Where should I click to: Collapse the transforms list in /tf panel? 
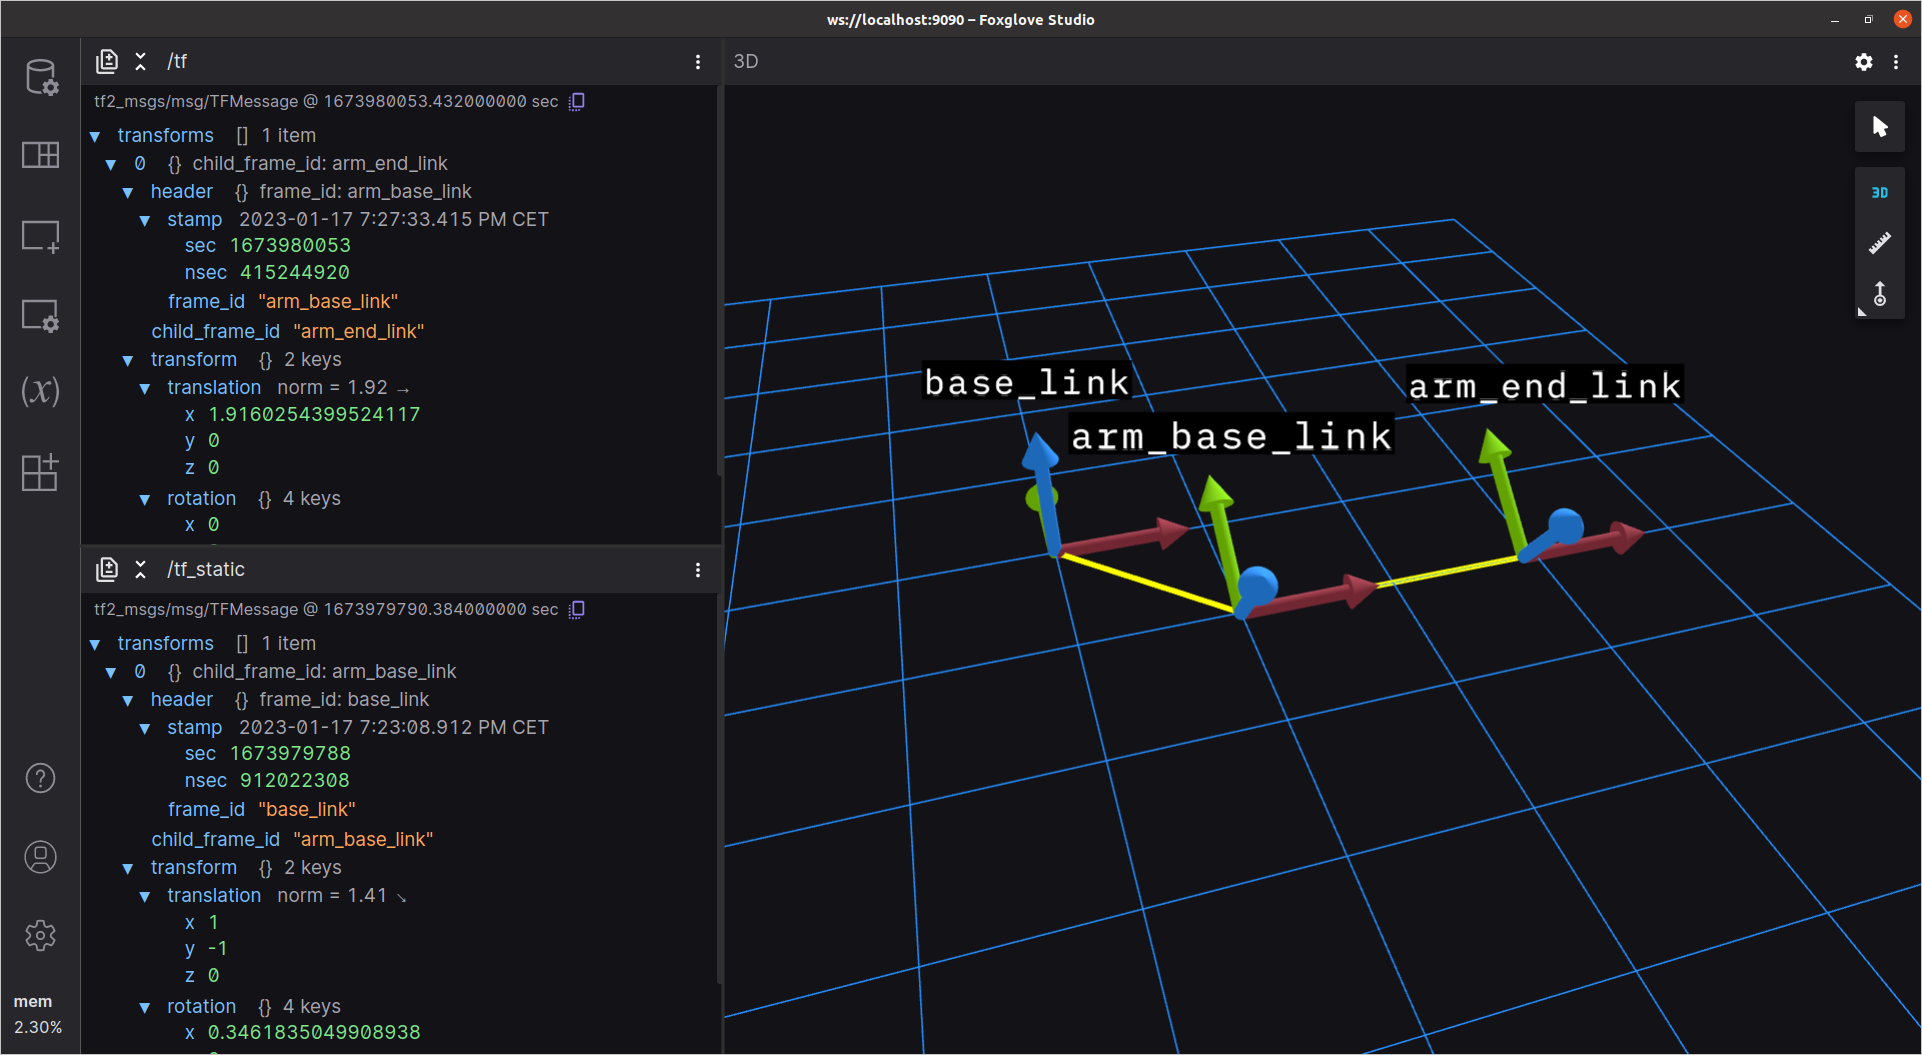coord(95,136)
